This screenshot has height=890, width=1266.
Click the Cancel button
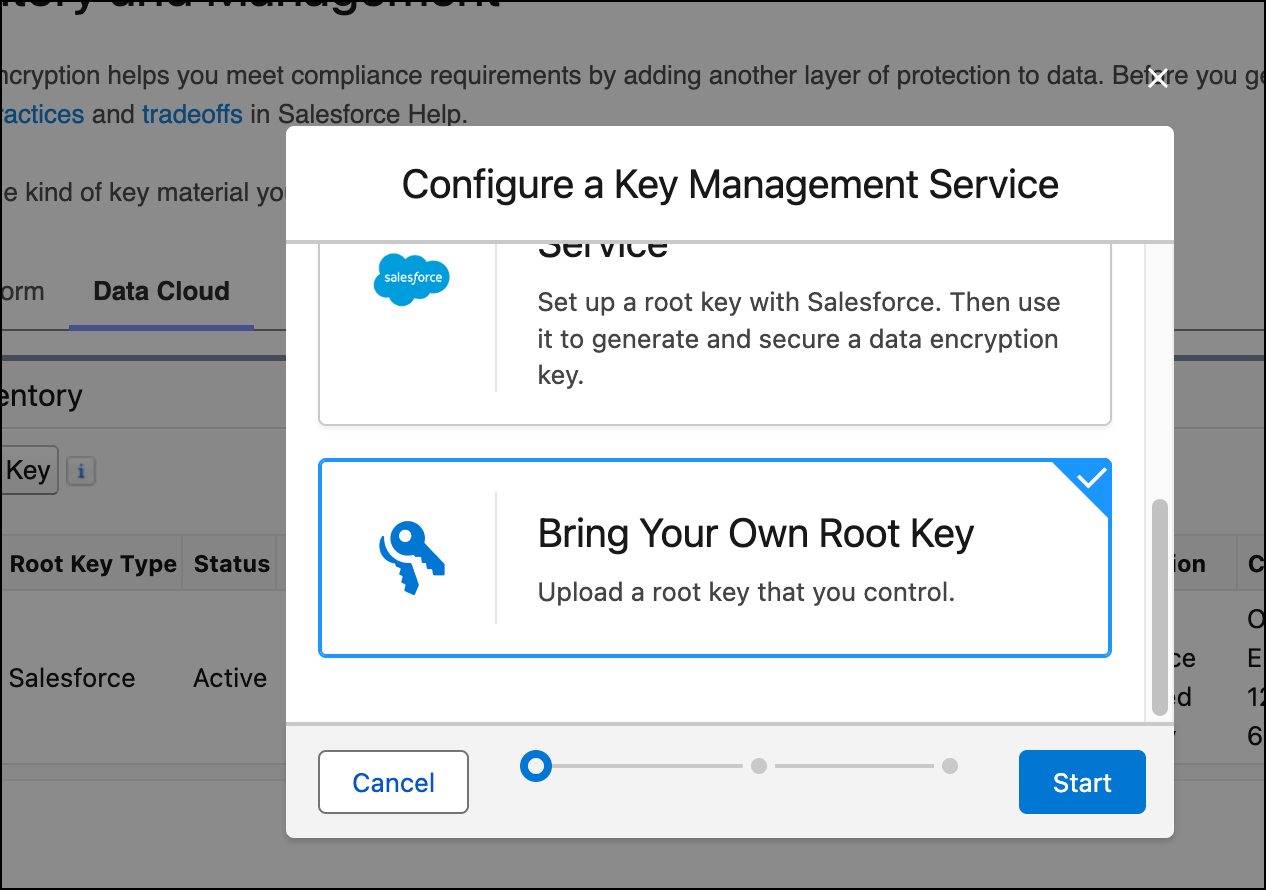click(x=393, y=782)
